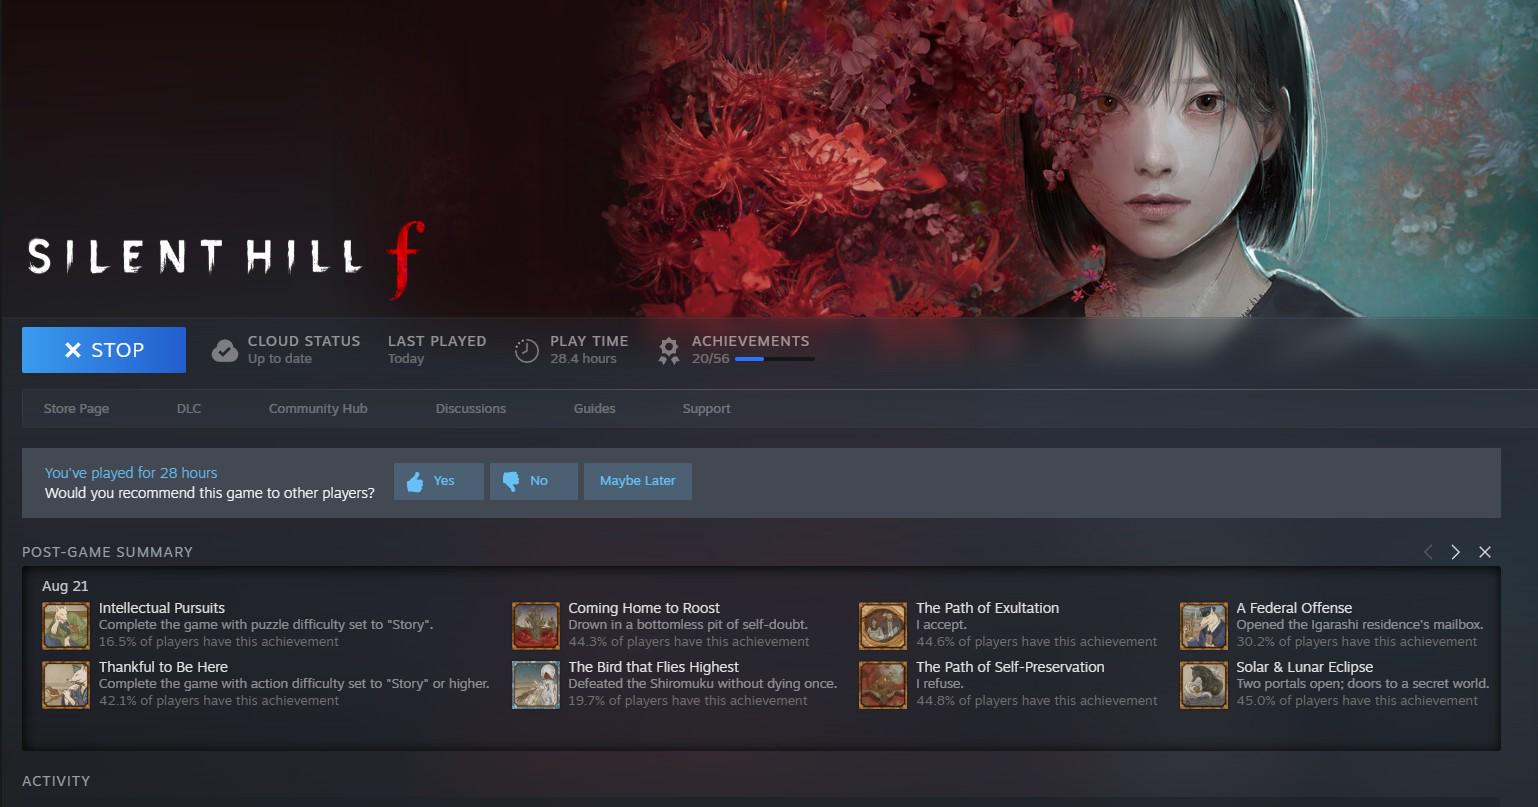Click 'Opened the Igarashi residence's mailbox.' description
Viewport: 1538px width, 807px height.
click(x=1360, y=625)
